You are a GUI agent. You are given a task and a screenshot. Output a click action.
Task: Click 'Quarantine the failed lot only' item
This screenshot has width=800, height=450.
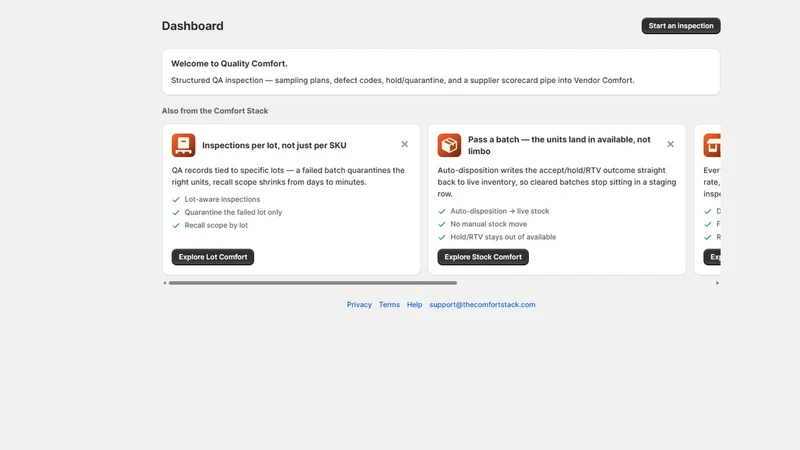pos(233,212)
